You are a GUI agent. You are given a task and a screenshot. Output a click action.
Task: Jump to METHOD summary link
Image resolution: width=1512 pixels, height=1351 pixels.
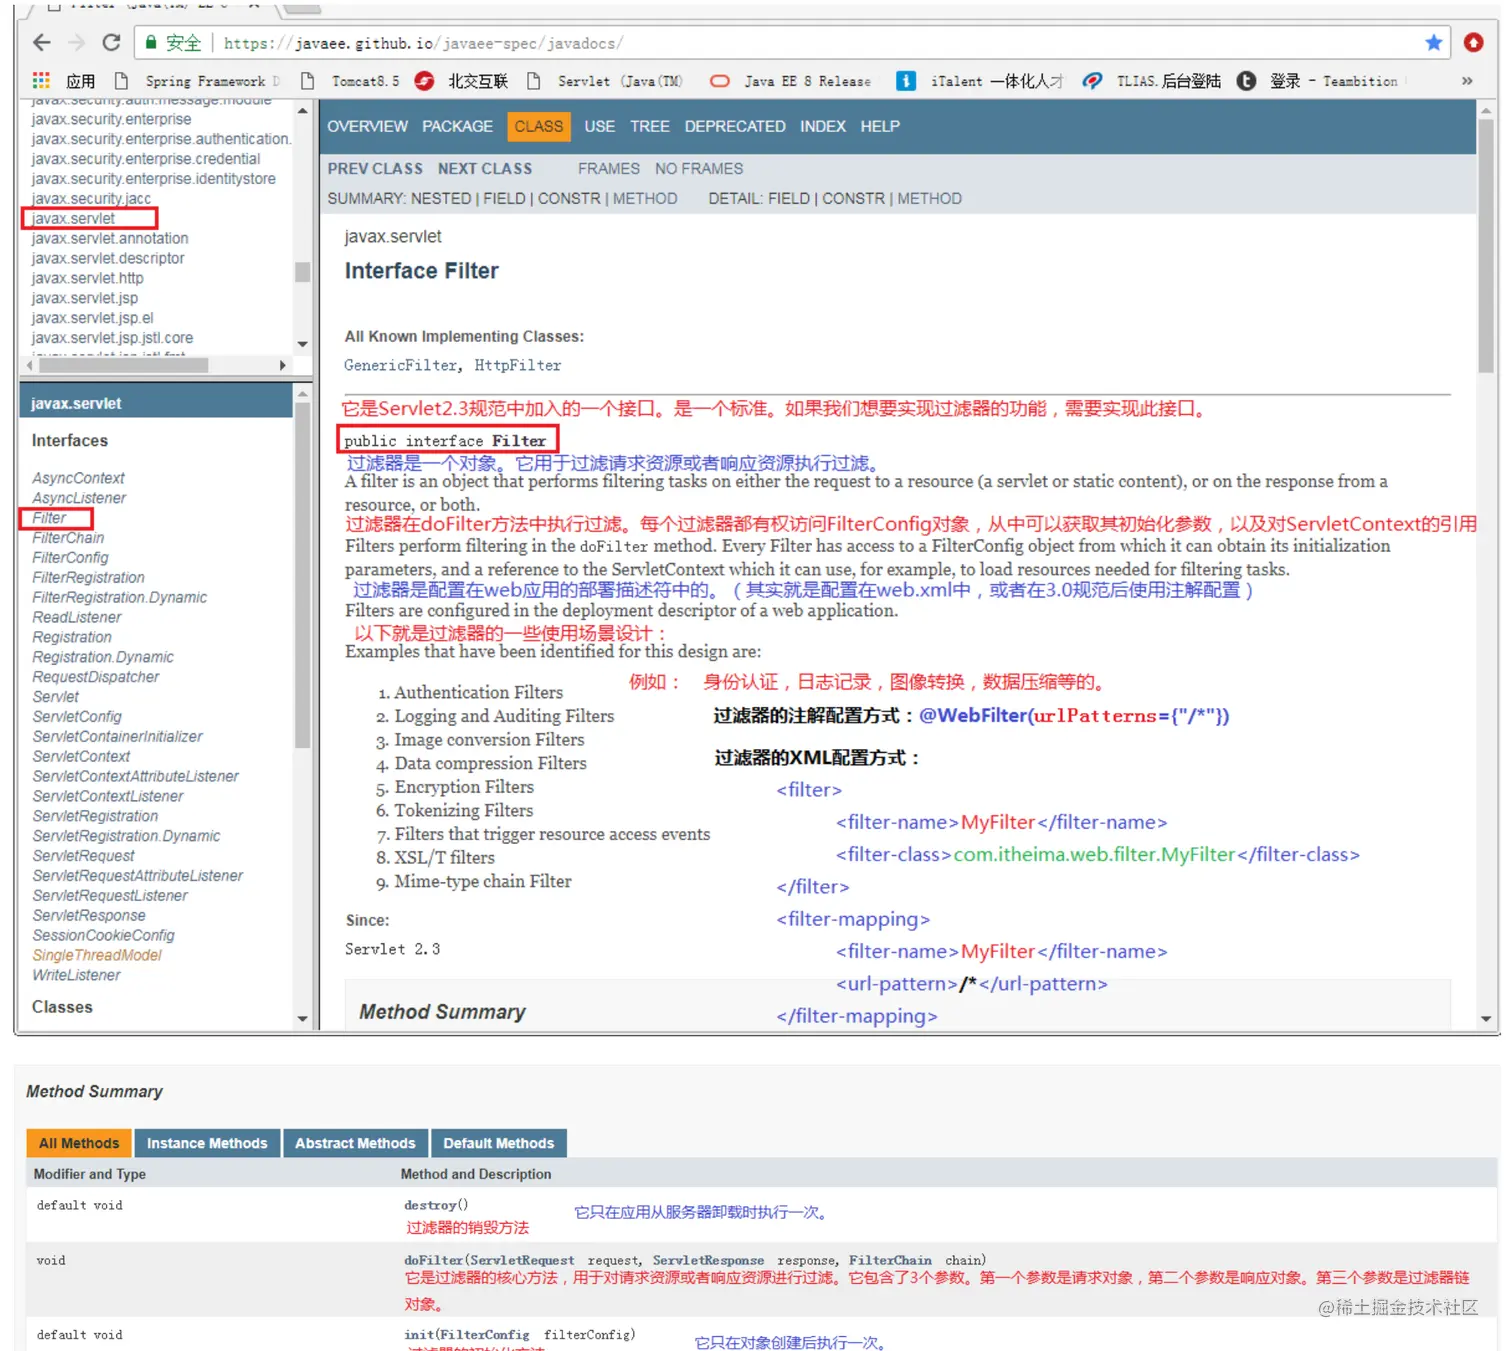pos(645,199)
